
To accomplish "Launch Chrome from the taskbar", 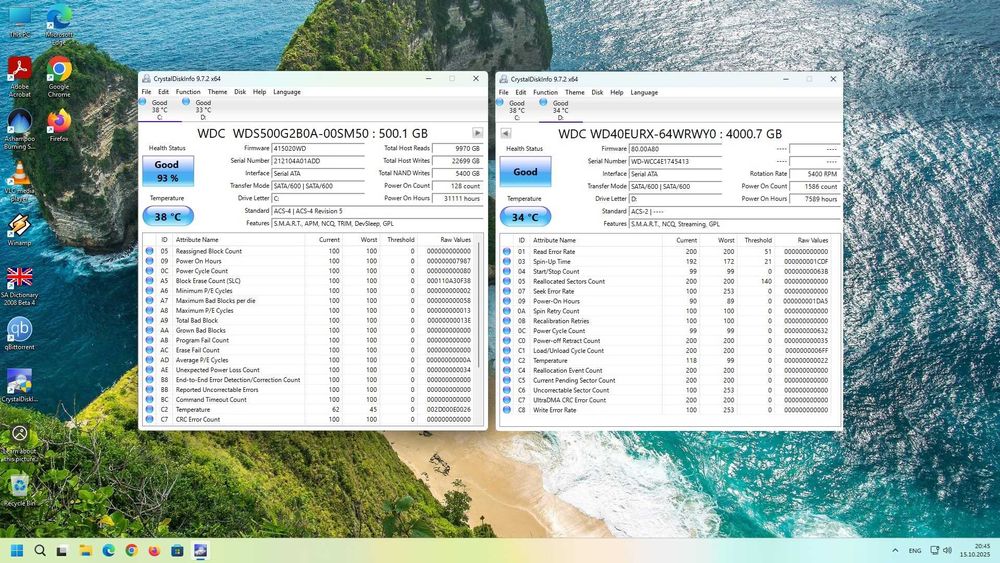I will pos(131,550).
